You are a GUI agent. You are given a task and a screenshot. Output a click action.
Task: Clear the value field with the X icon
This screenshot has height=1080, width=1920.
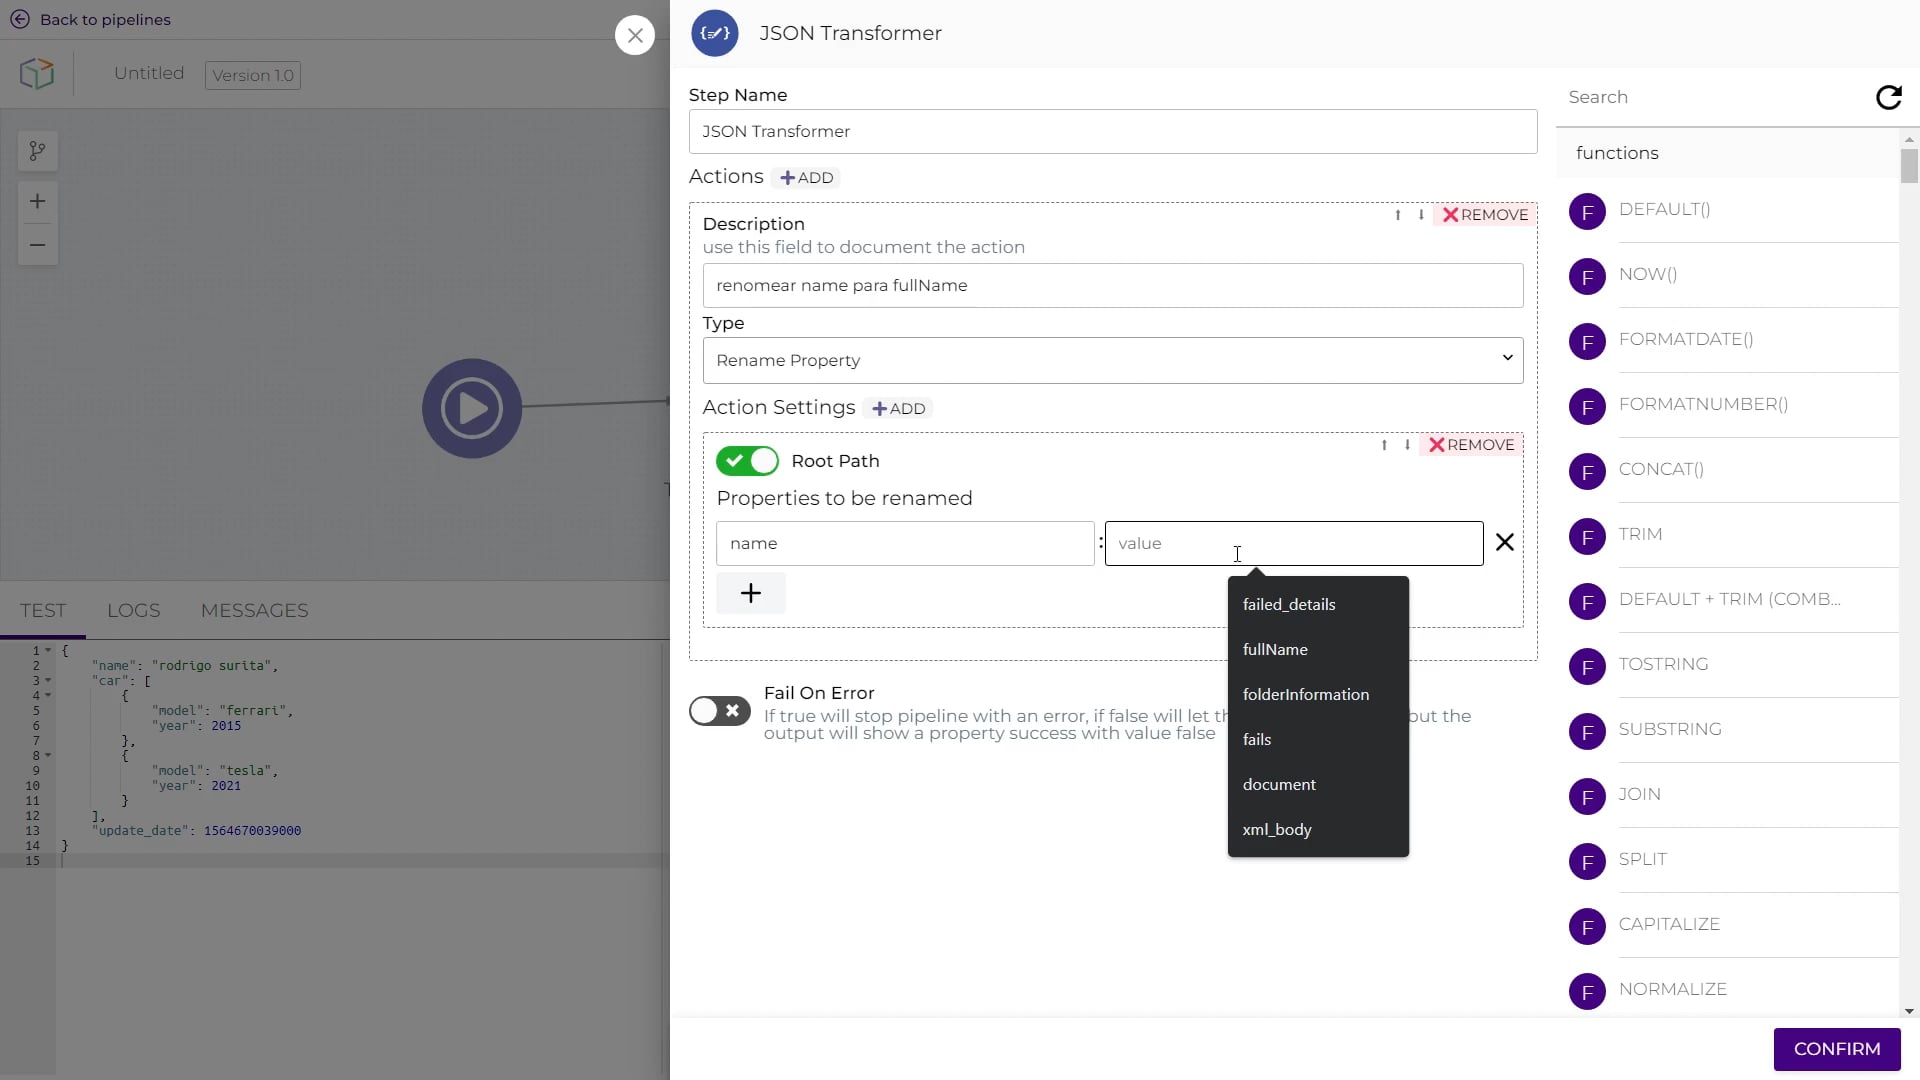(x=1505, y=542)
